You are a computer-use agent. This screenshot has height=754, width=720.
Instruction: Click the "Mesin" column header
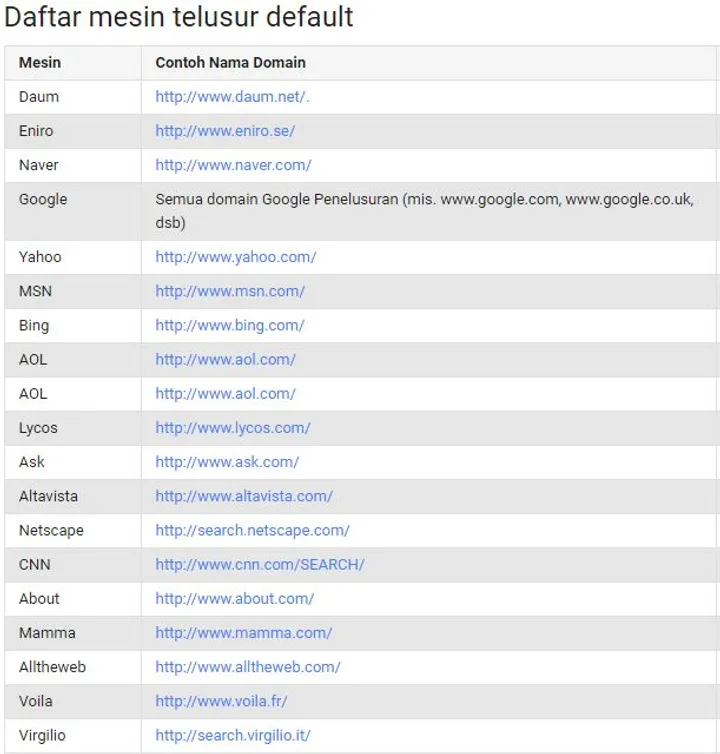pyautogui.click(x=40, y=62)
